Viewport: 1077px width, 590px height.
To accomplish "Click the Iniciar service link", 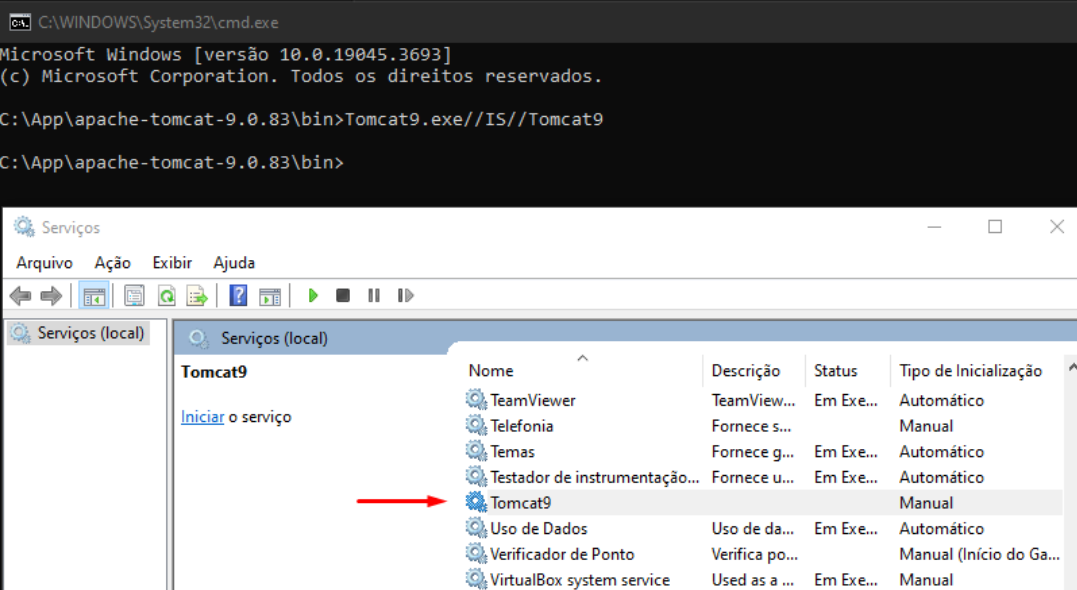I will [203, 417].
